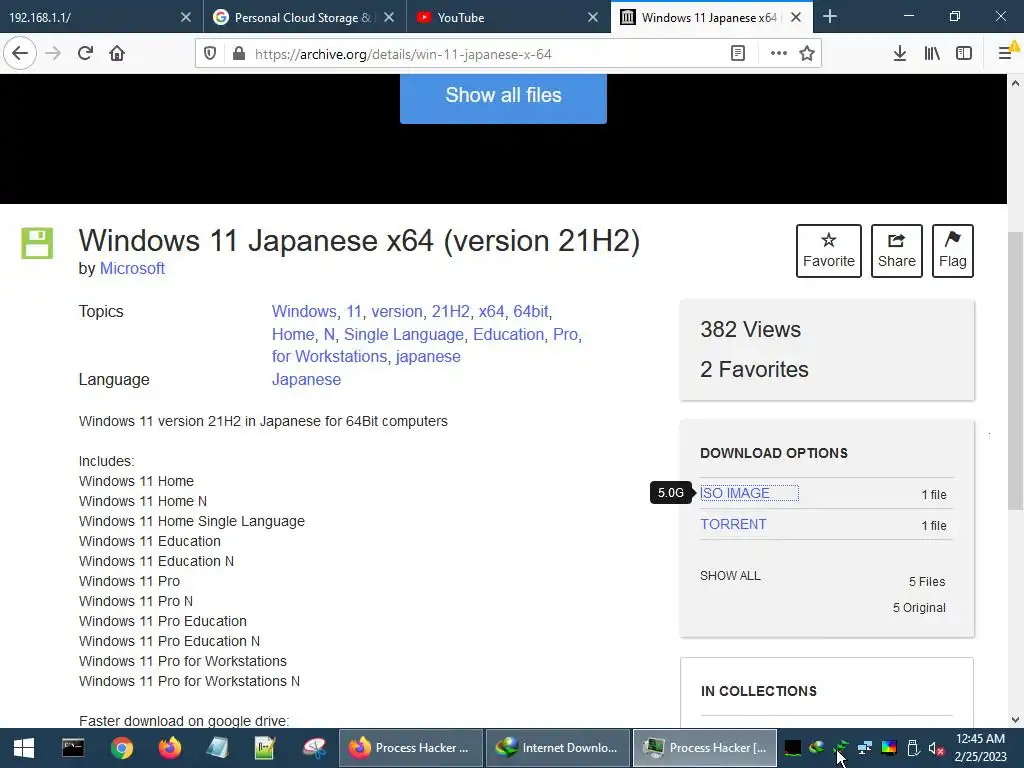Open the Education topic link

click(x=508, y=334)
